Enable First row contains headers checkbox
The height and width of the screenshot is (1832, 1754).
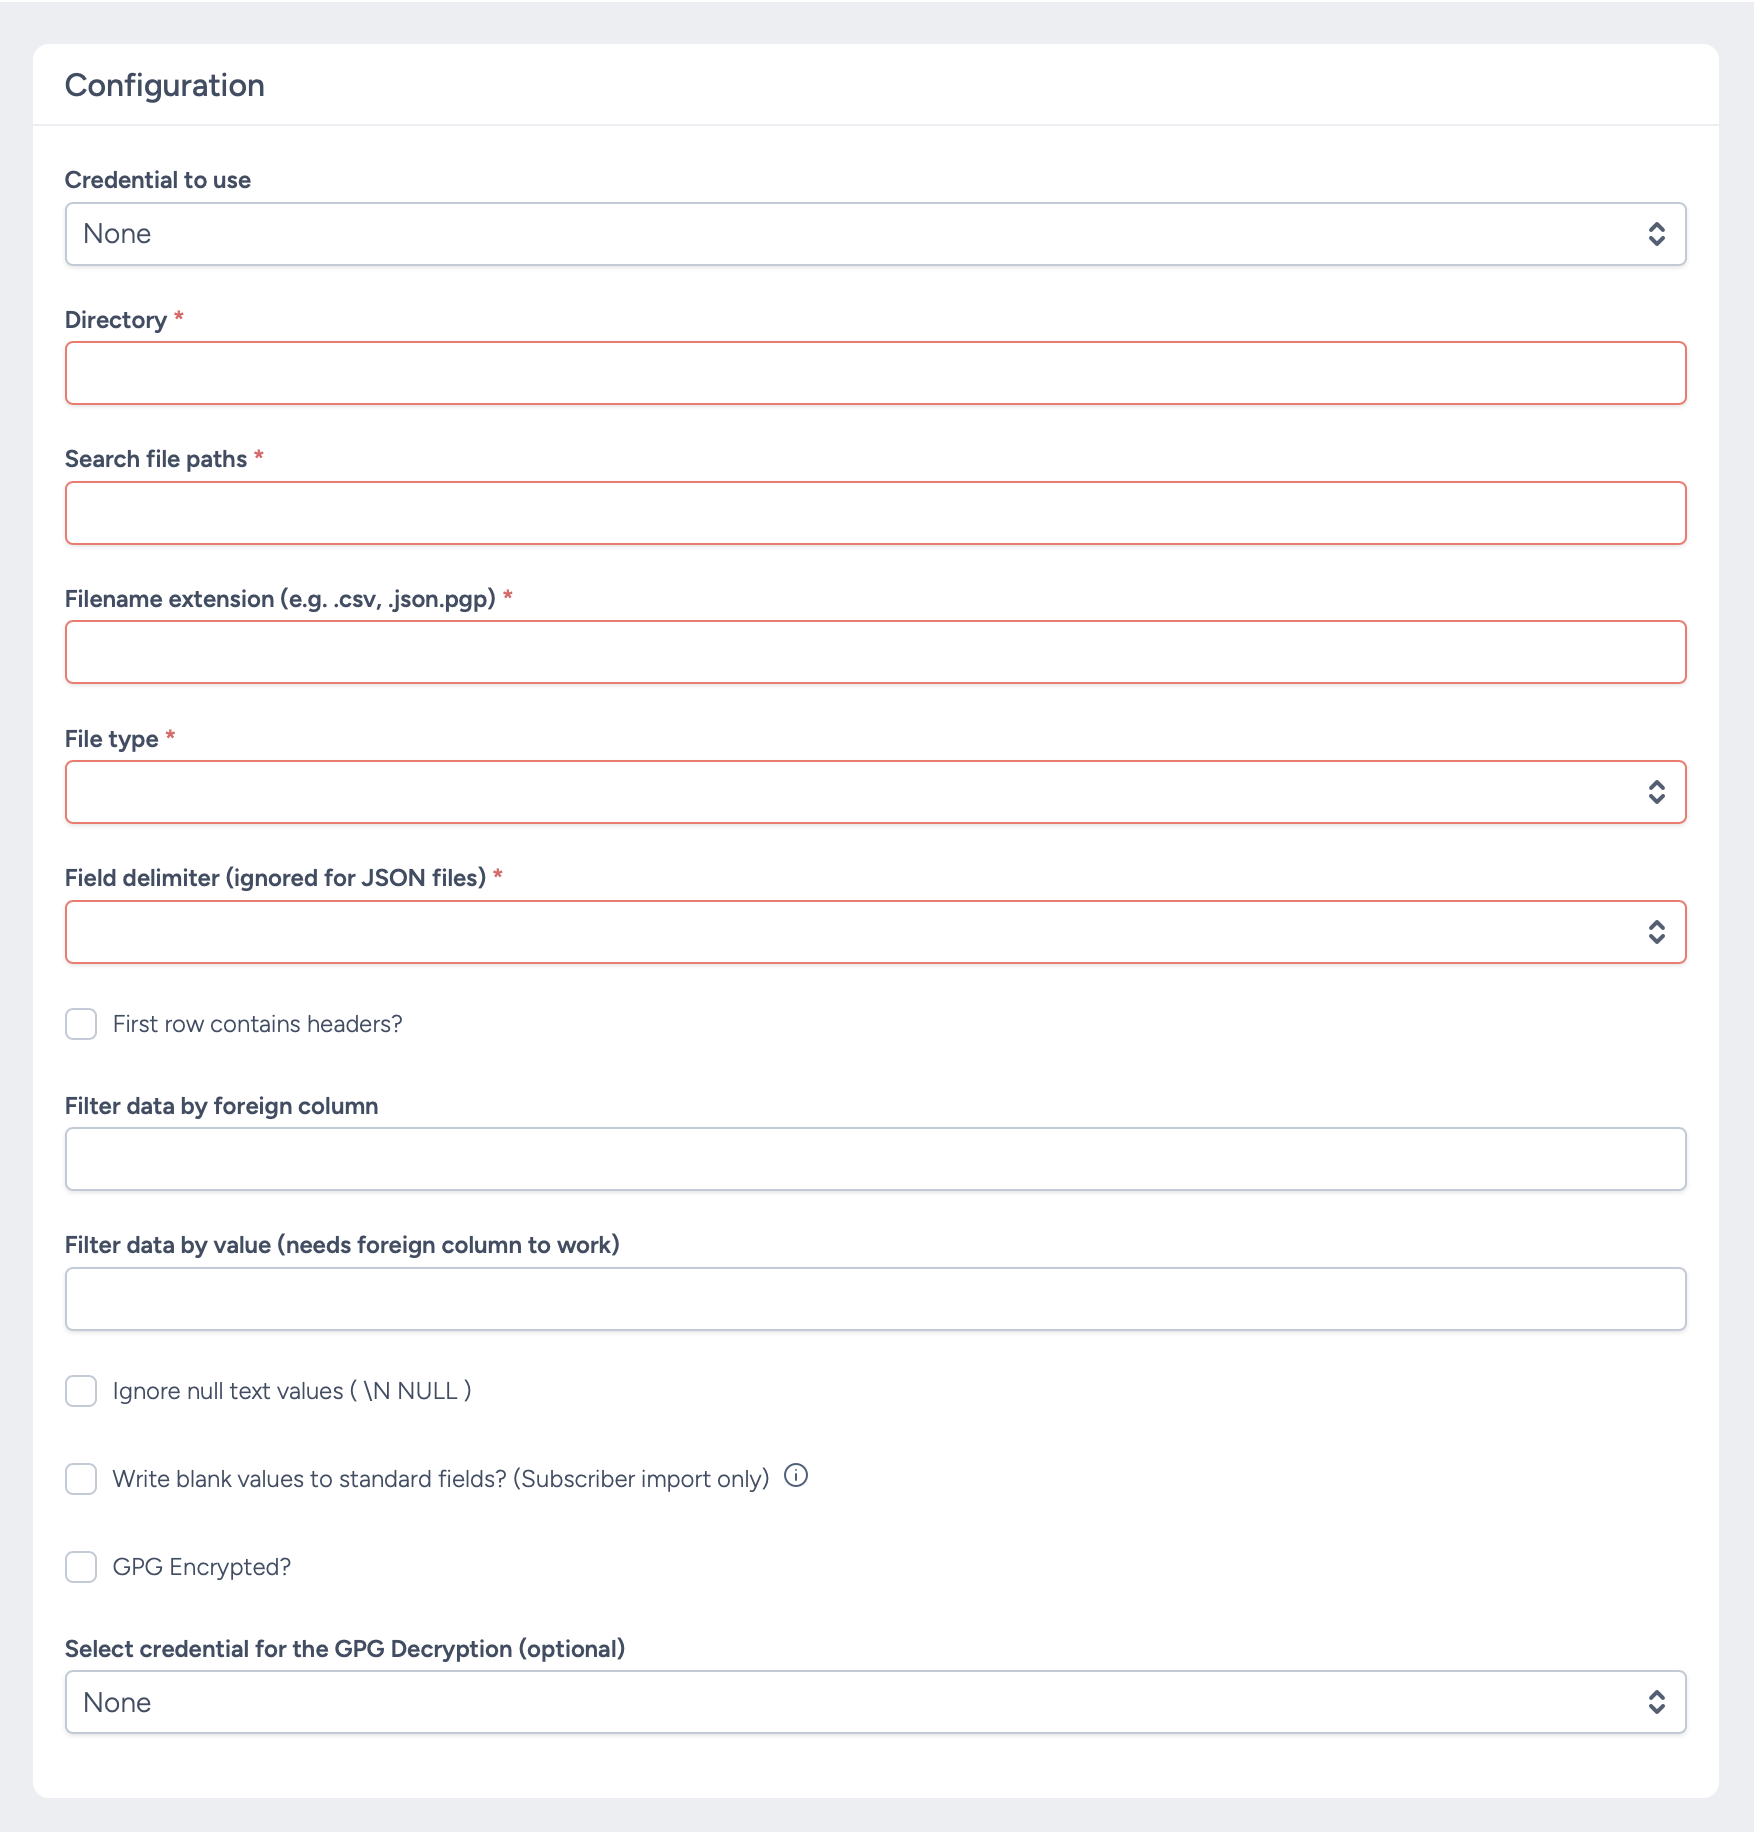(81, 1024)
